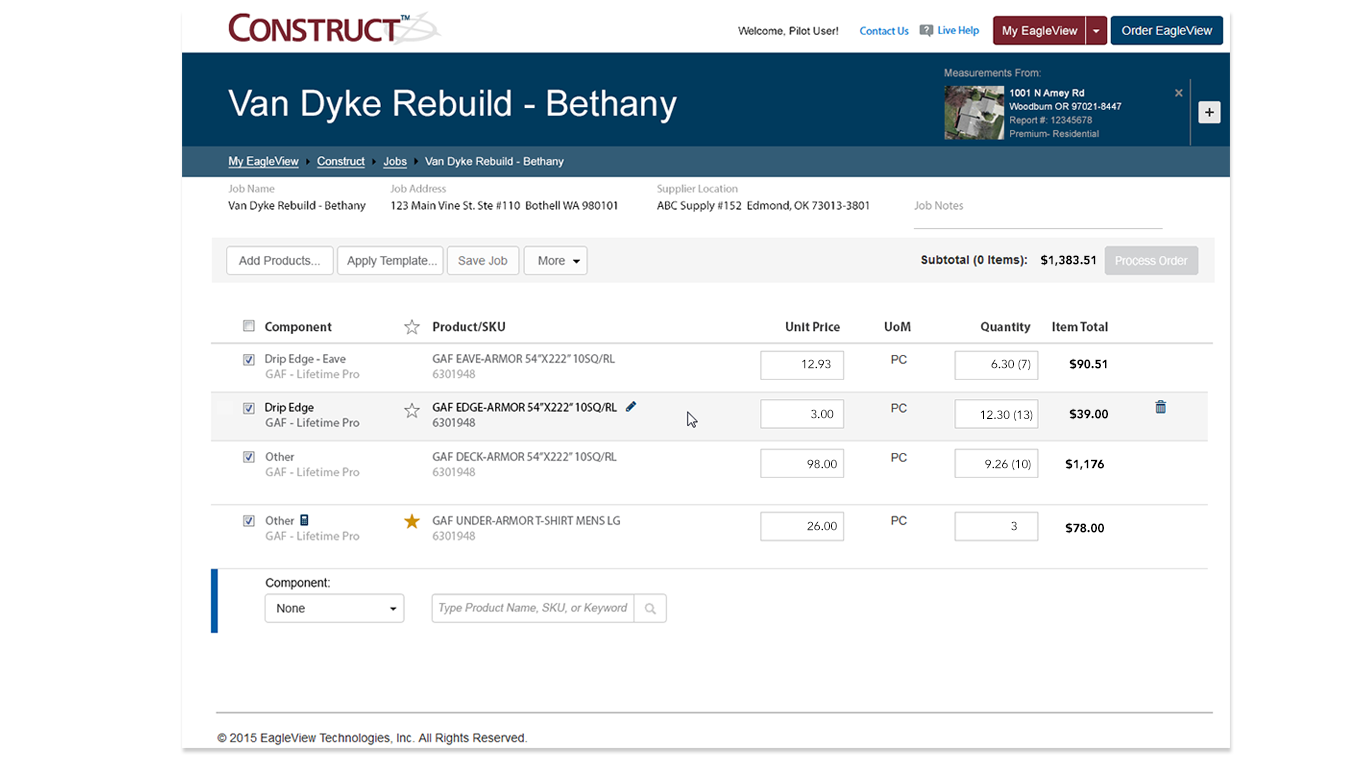Click Apply Template button
Screen dimensions: 1370x768
click(x=391, y=261)
